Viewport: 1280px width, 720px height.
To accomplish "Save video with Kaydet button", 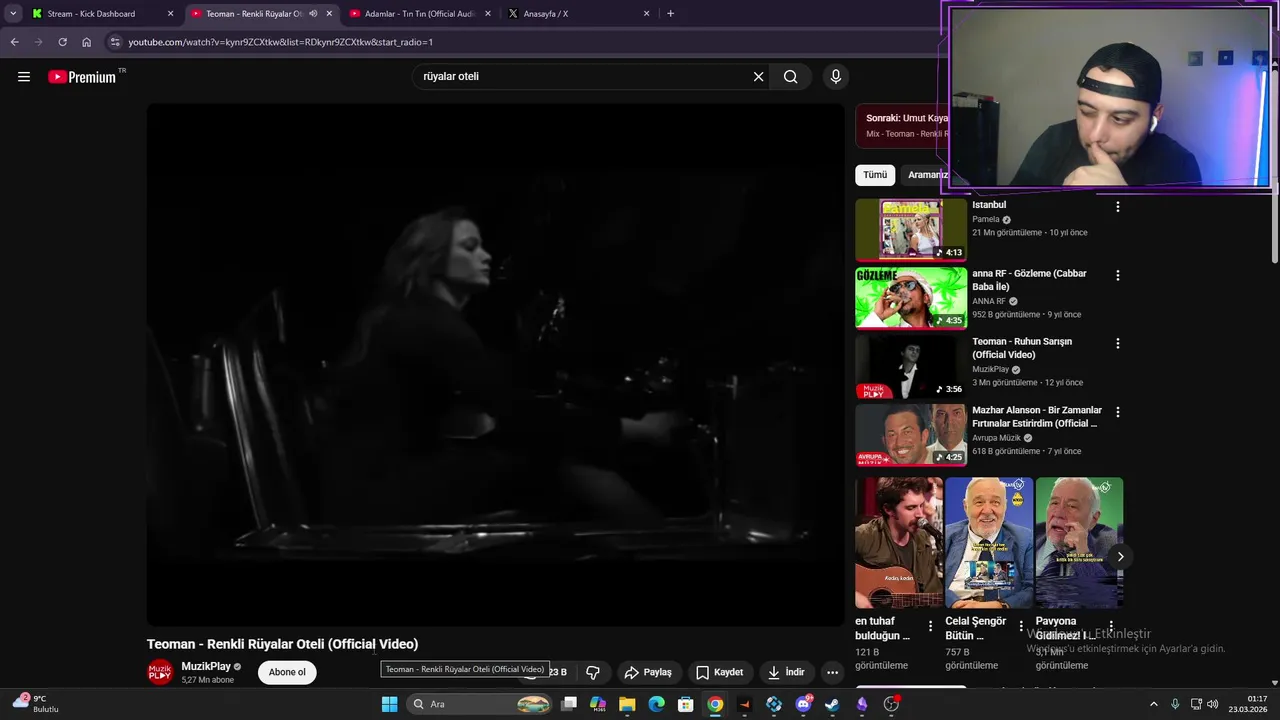I will tap(719, 672).
